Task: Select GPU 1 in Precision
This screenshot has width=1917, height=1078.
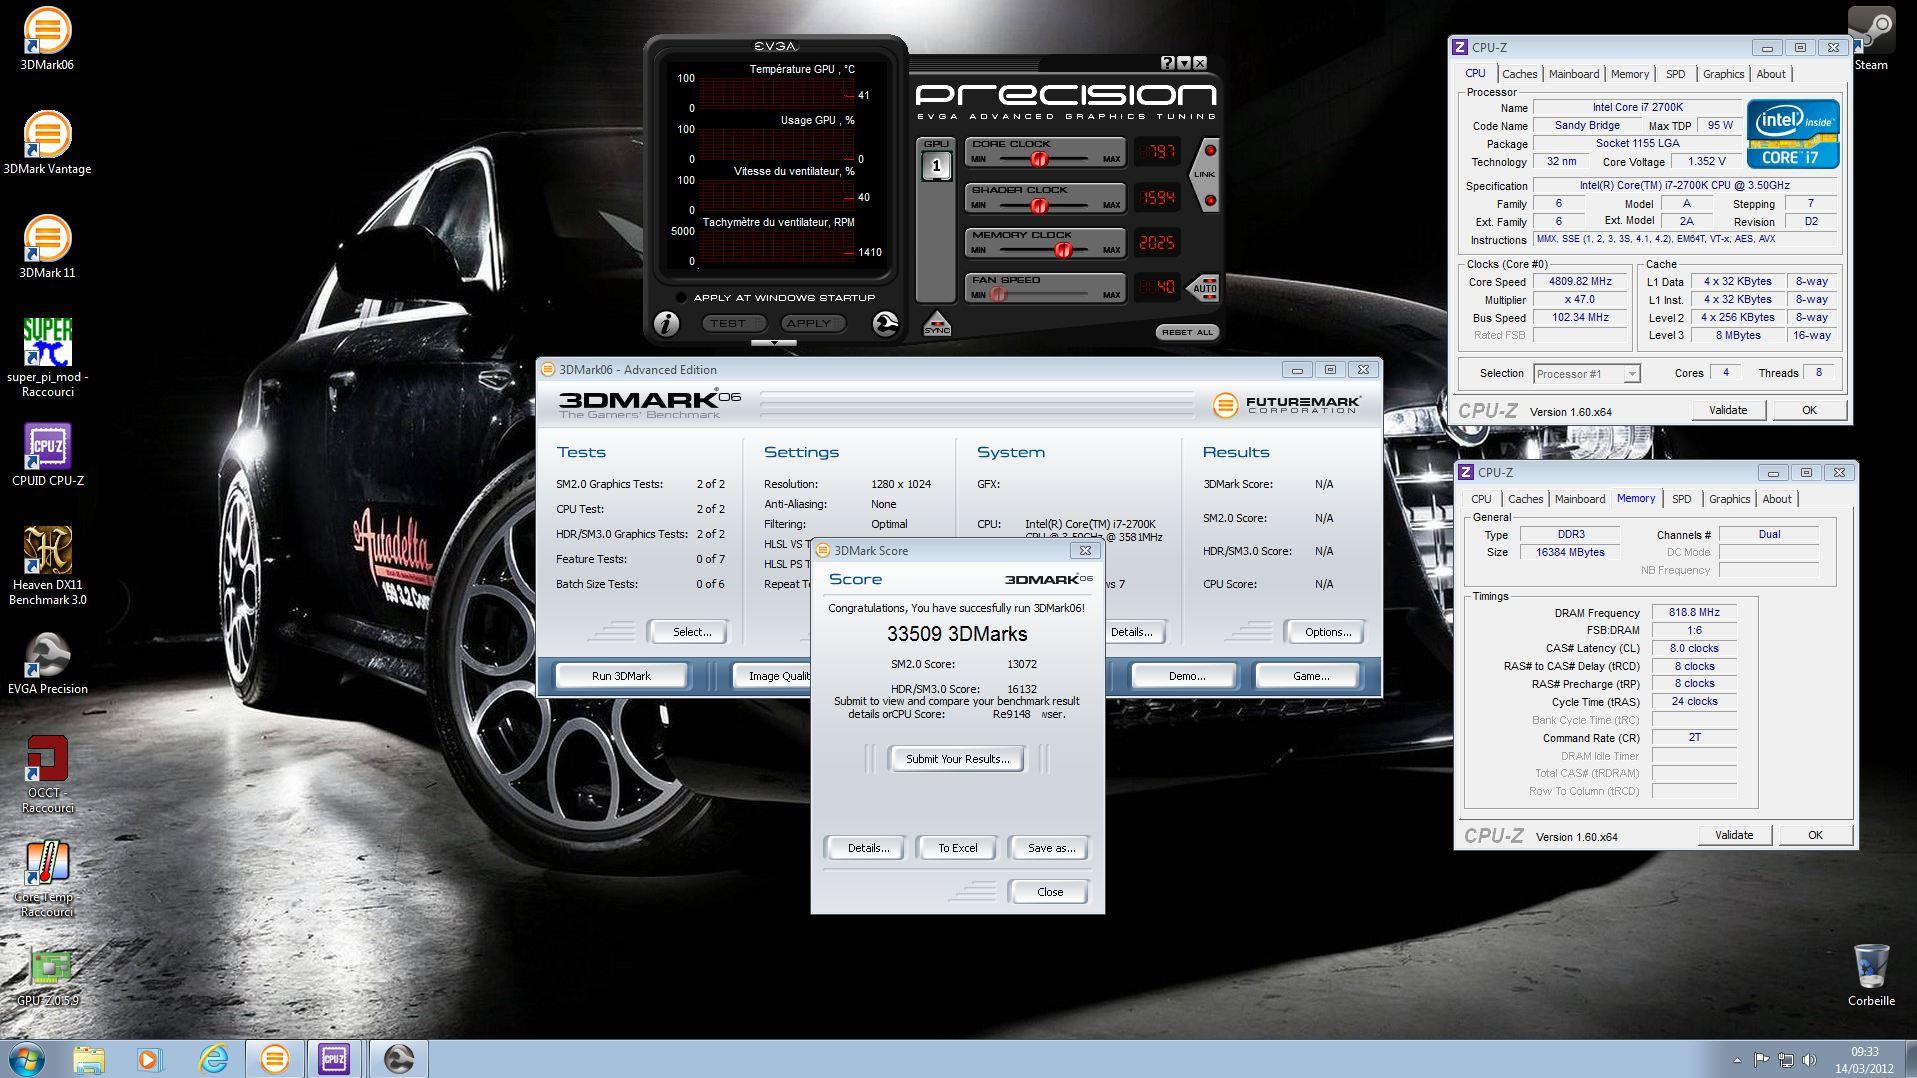Action: 936,166
